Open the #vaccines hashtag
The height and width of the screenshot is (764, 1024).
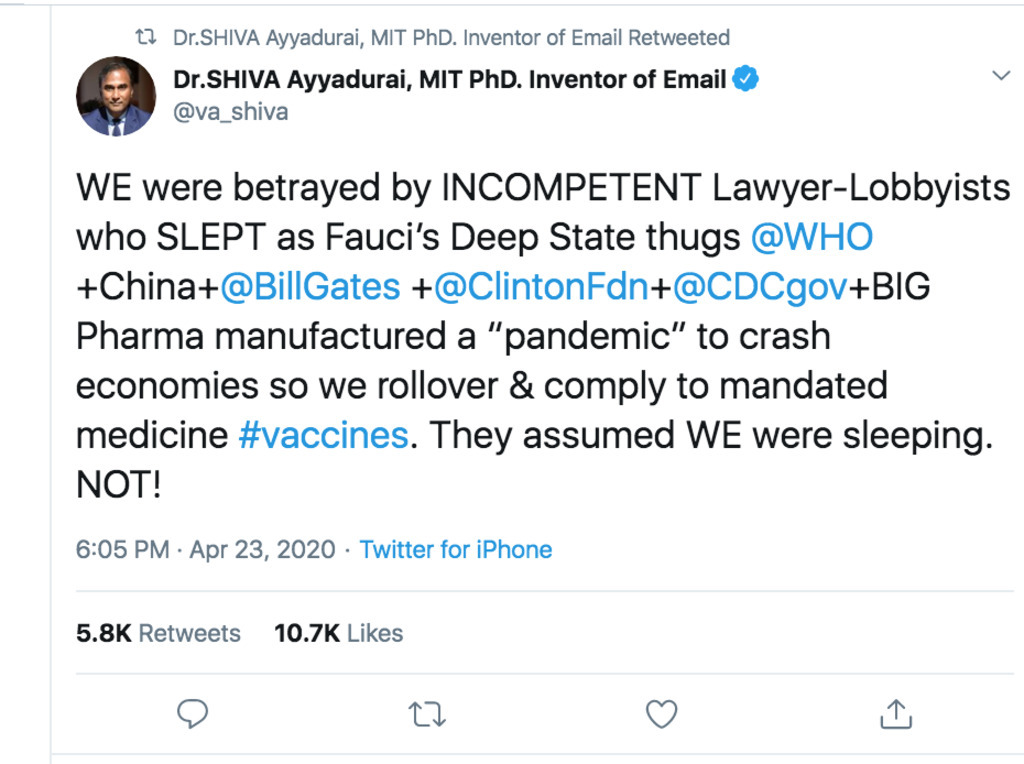(323, 435)
